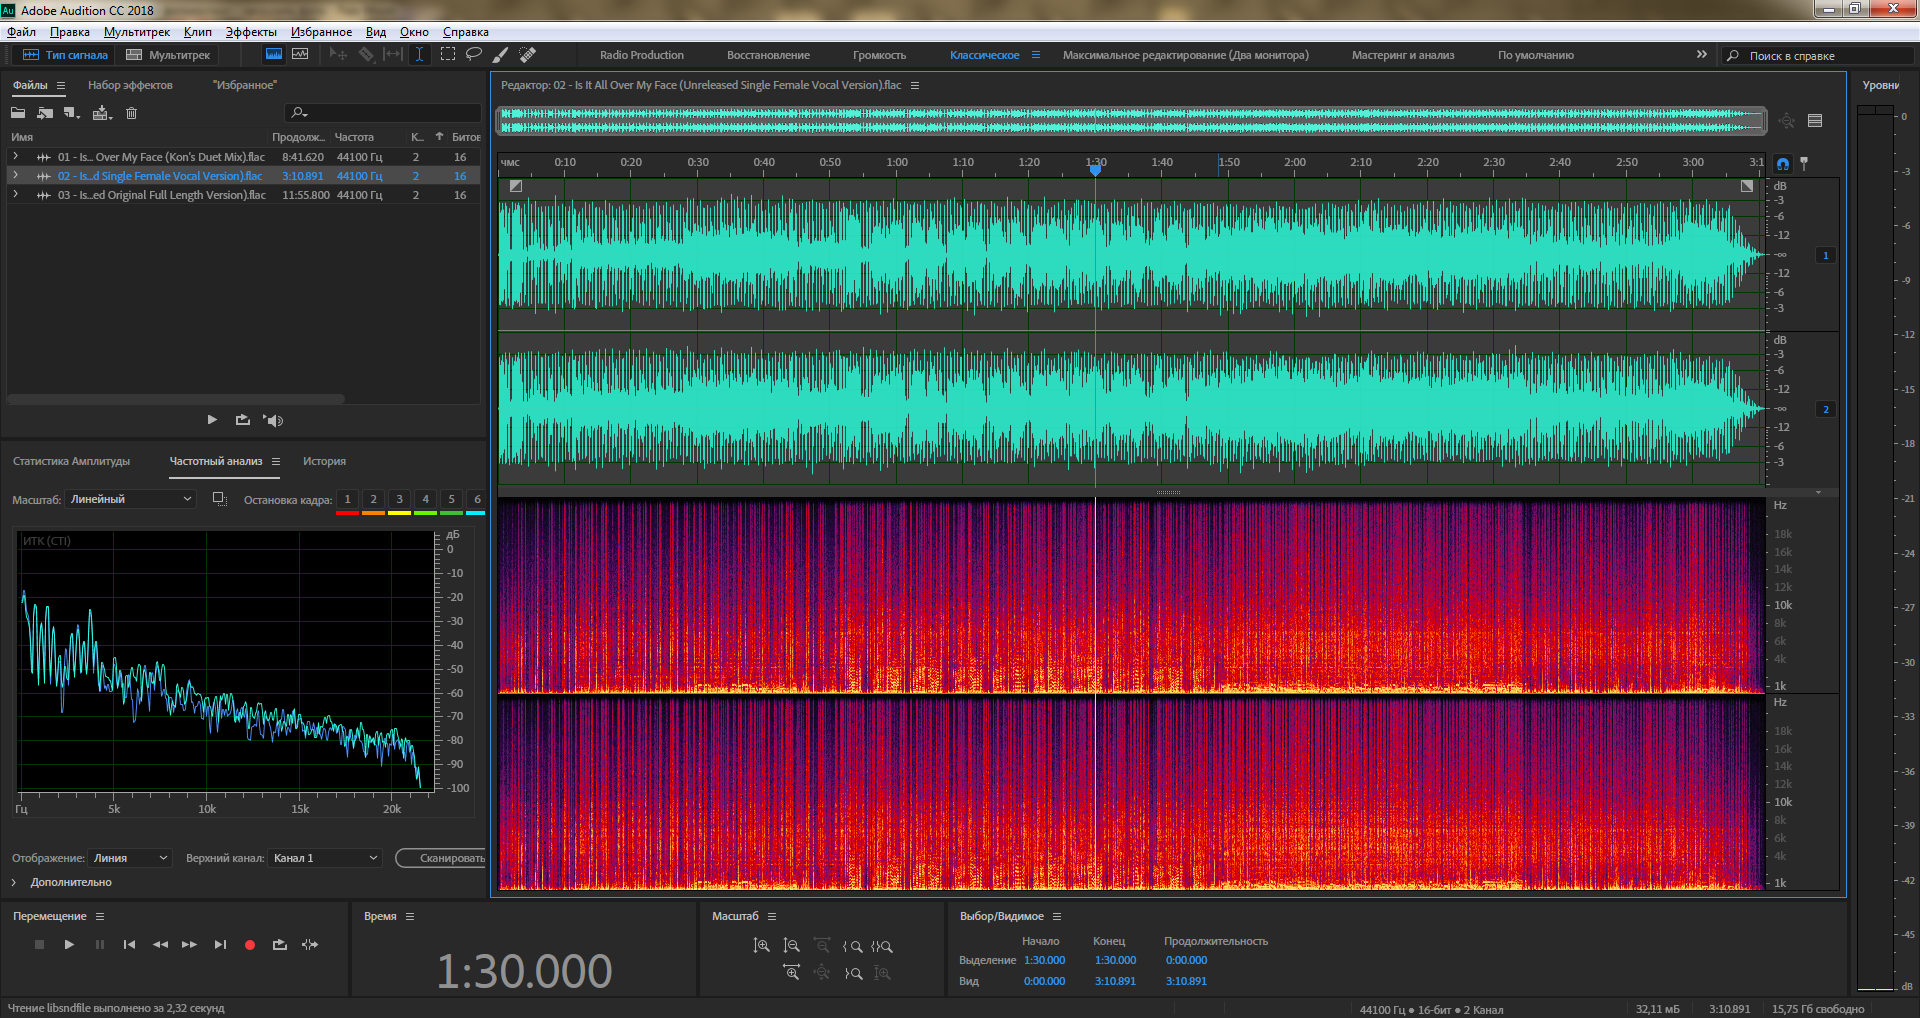Click Zoom In Time icon

(x=791, y=972)
